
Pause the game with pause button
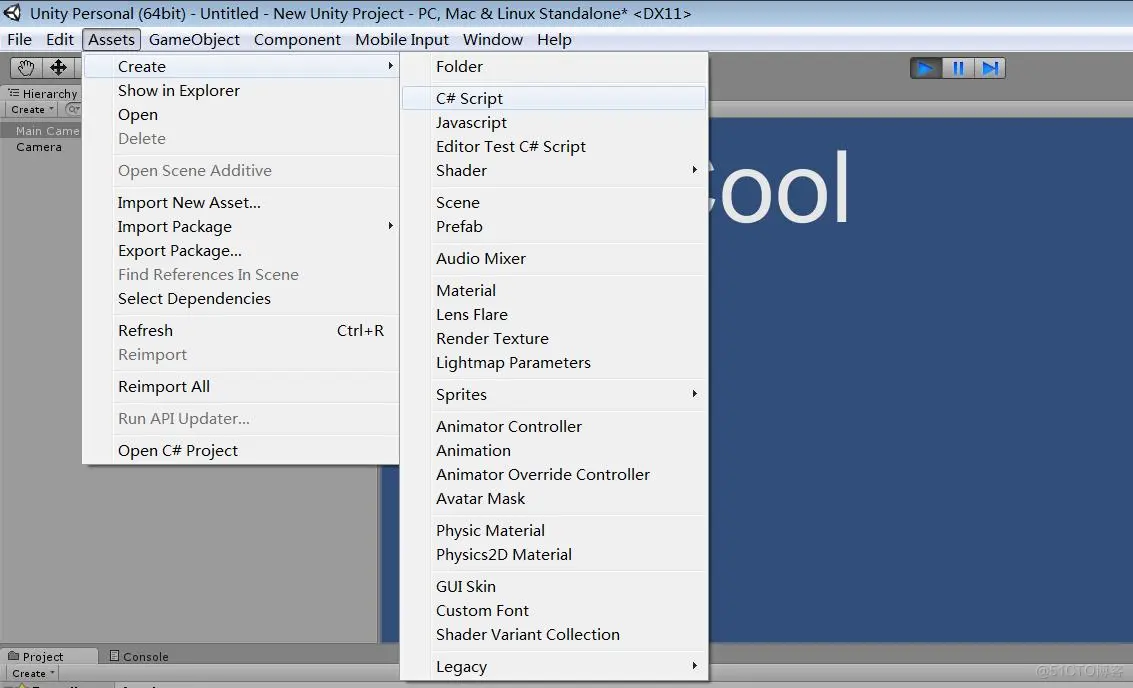(958, 69)
